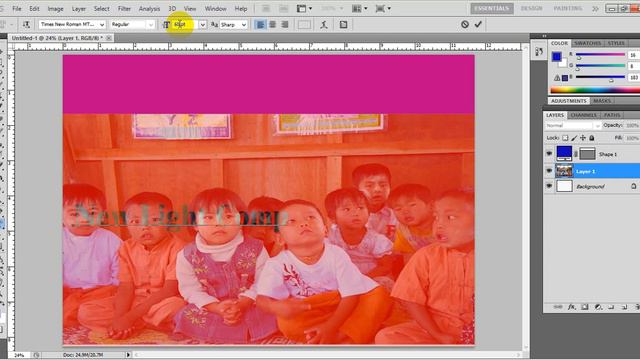Image resolution: width=640 pixels, height=360 pixels.
Task: Align text right
Action: [x=285, y=24]
